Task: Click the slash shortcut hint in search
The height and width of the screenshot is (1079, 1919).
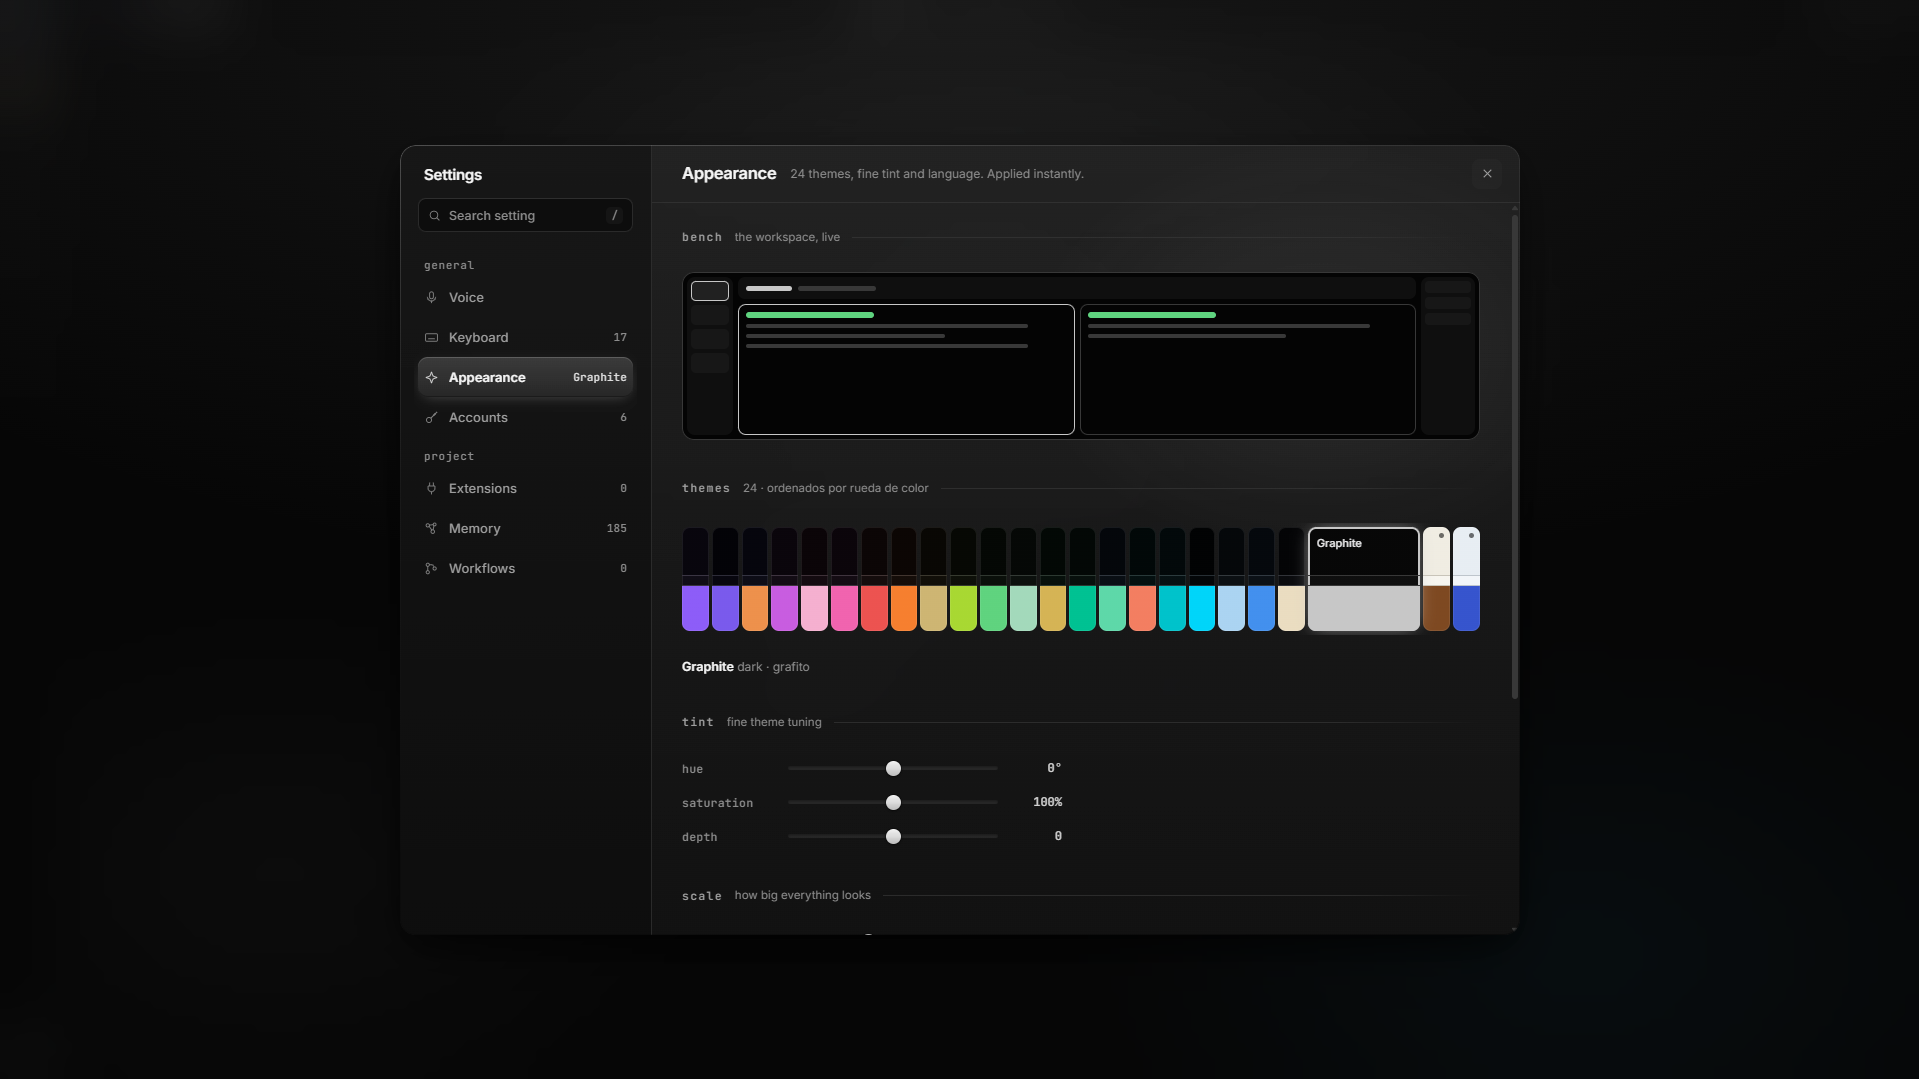Action: 614,215
